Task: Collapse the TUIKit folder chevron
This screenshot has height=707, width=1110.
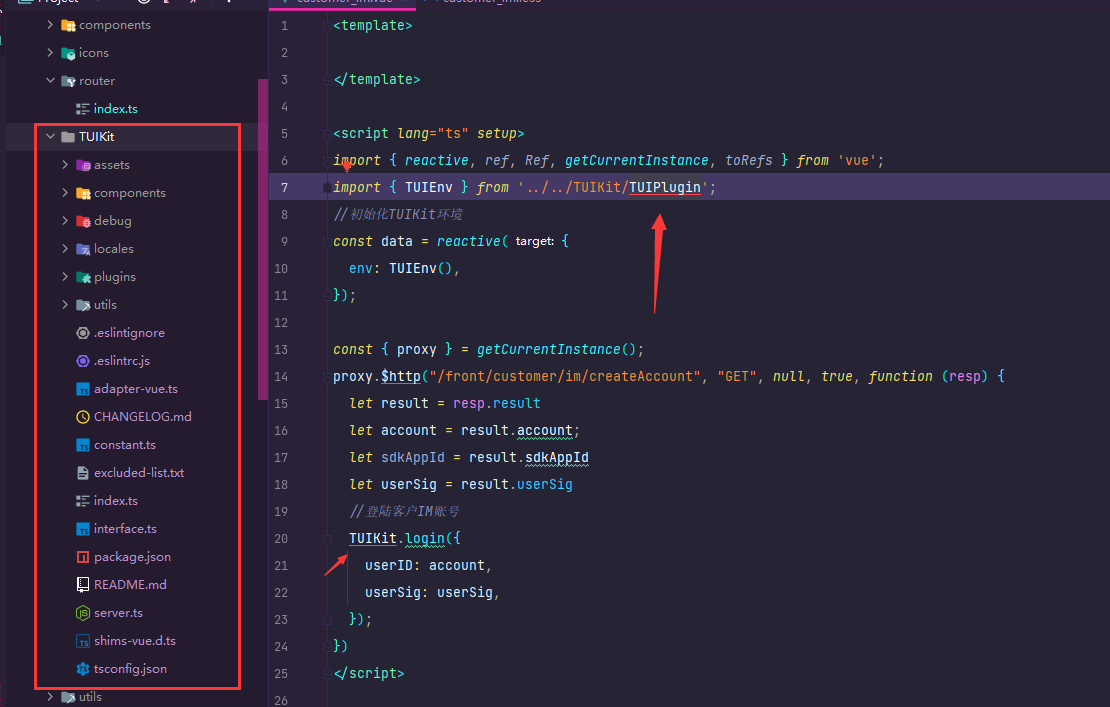Action: point(50,137)
